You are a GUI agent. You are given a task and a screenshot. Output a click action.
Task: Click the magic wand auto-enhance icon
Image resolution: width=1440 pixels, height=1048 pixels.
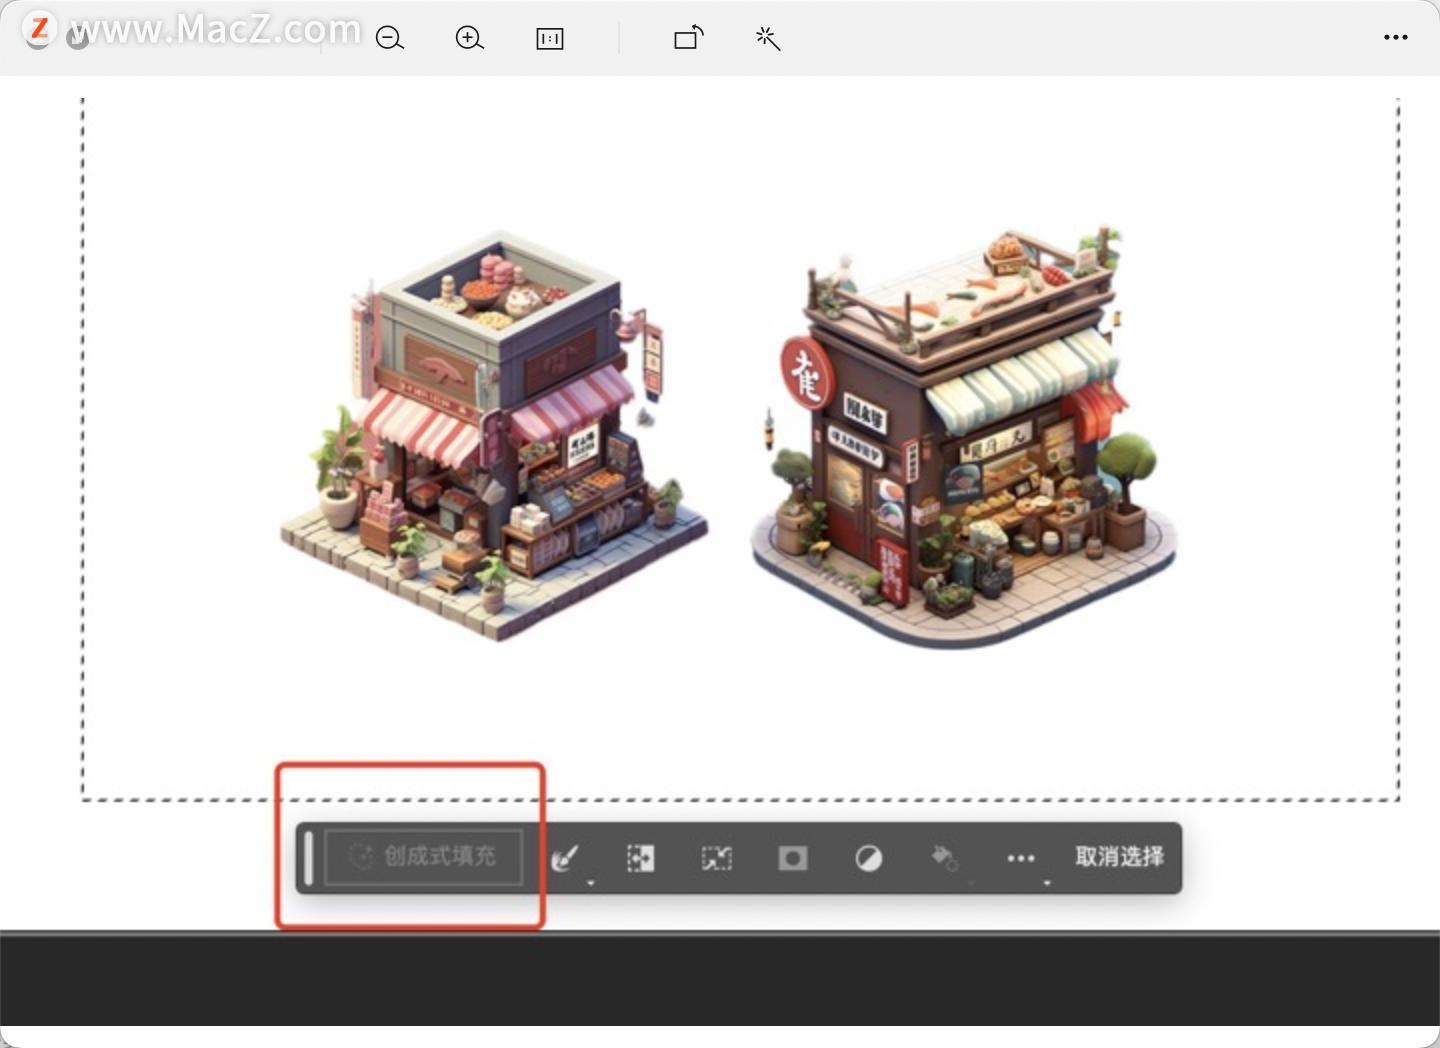[x=767, y=38]
